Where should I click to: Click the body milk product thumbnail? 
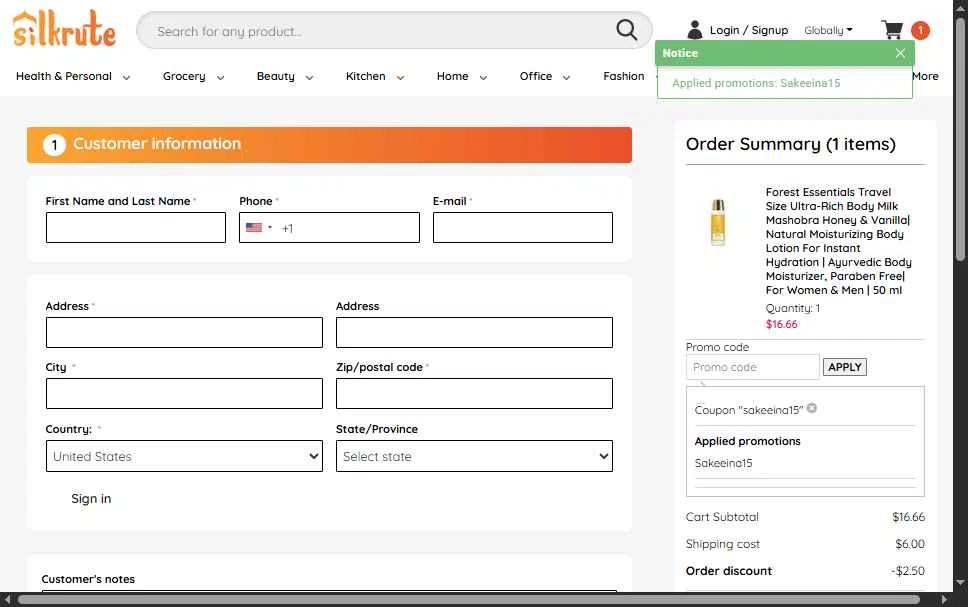tap(718, 222)
